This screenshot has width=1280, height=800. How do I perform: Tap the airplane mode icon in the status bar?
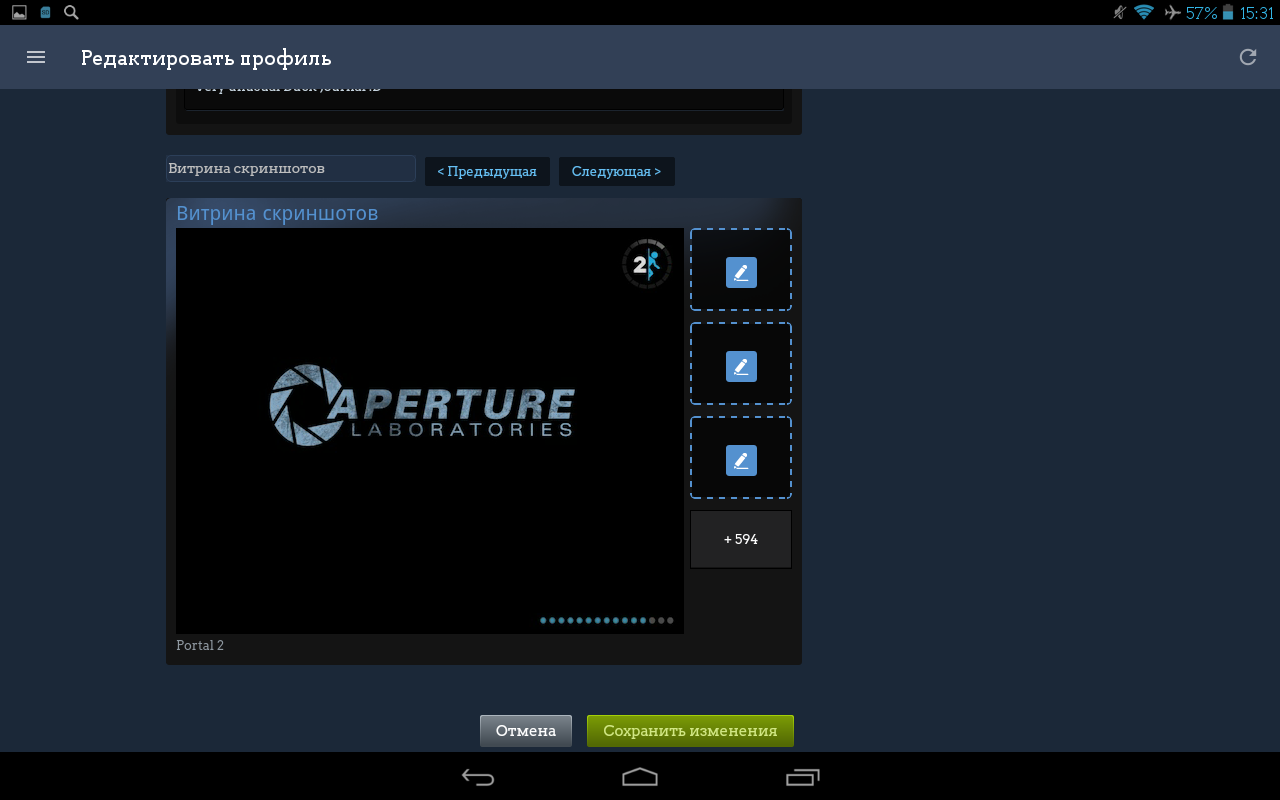[x=1172, y=13]
